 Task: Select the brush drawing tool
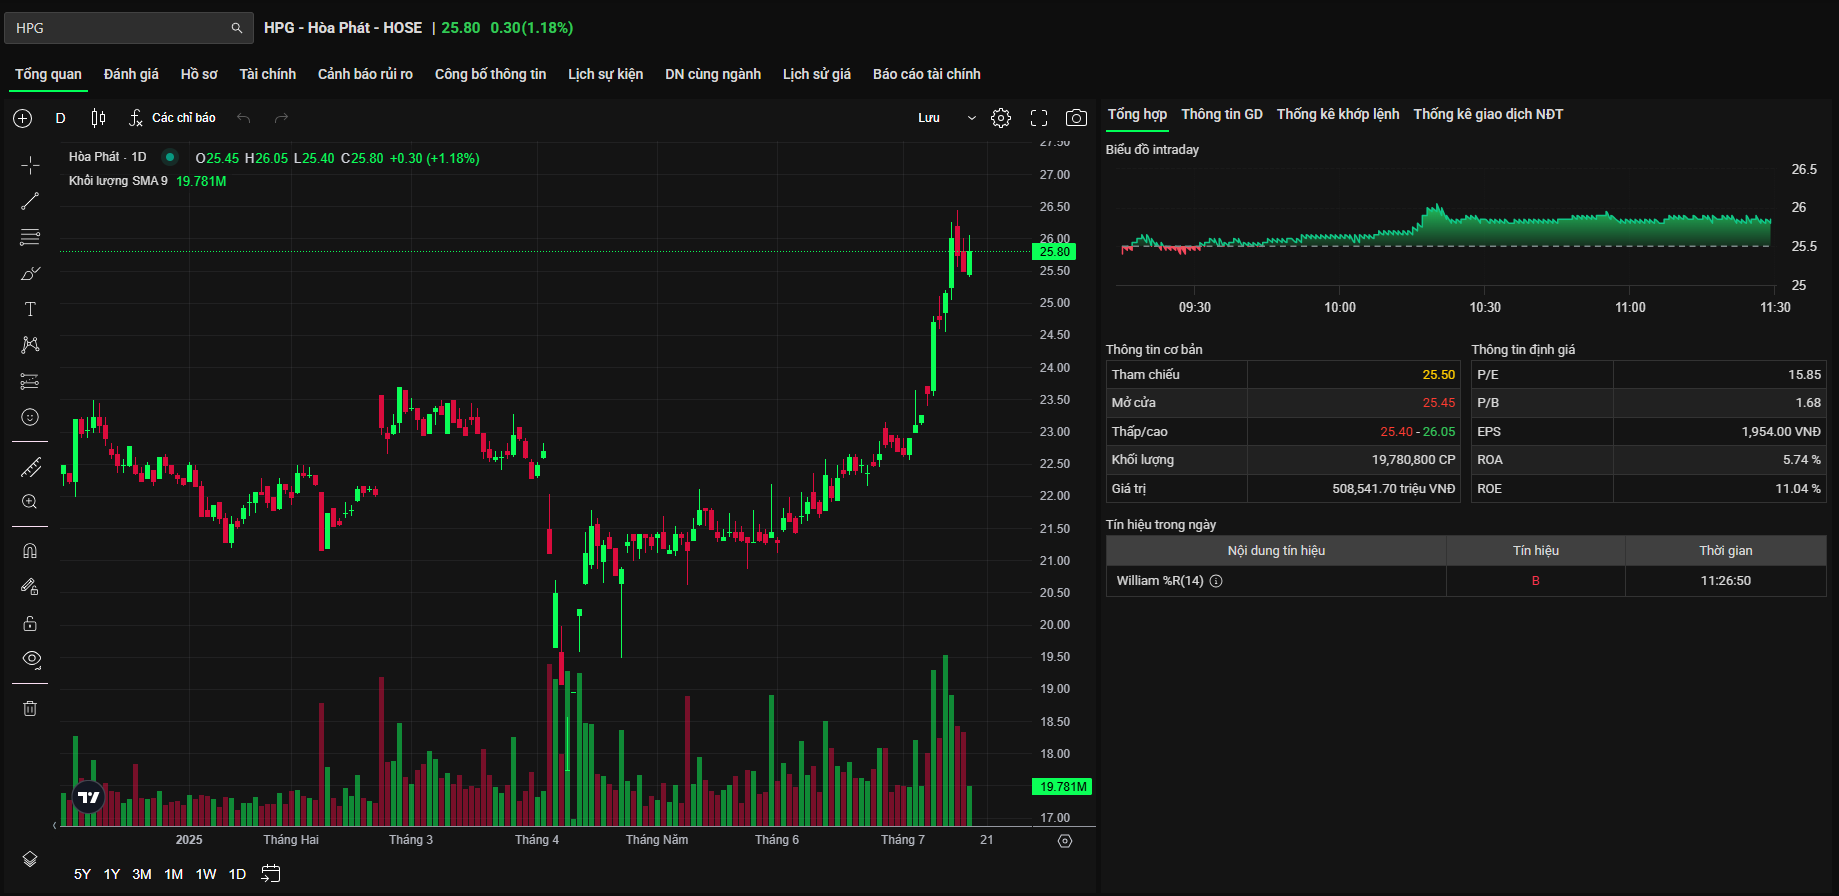point(30,273)
